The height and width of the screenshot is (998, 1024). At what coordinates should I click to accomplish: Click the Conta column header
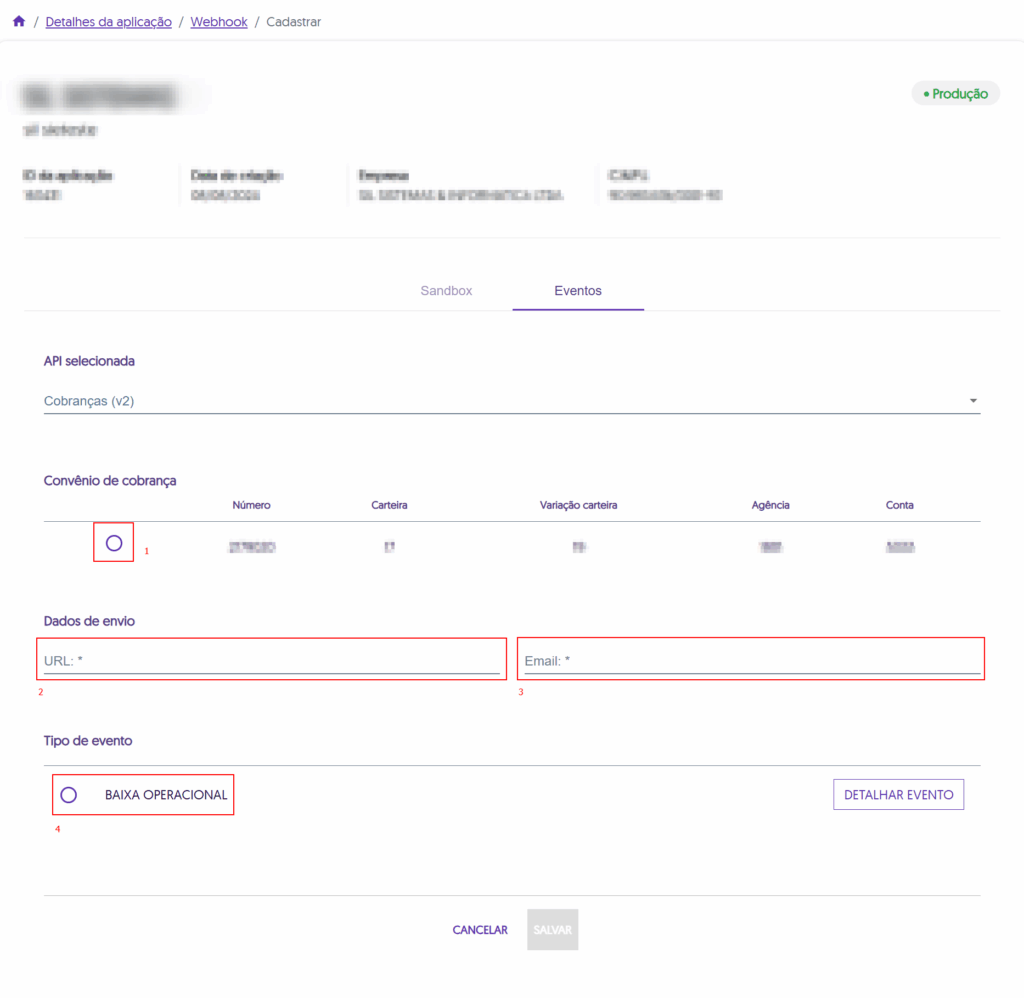point(899,505)
